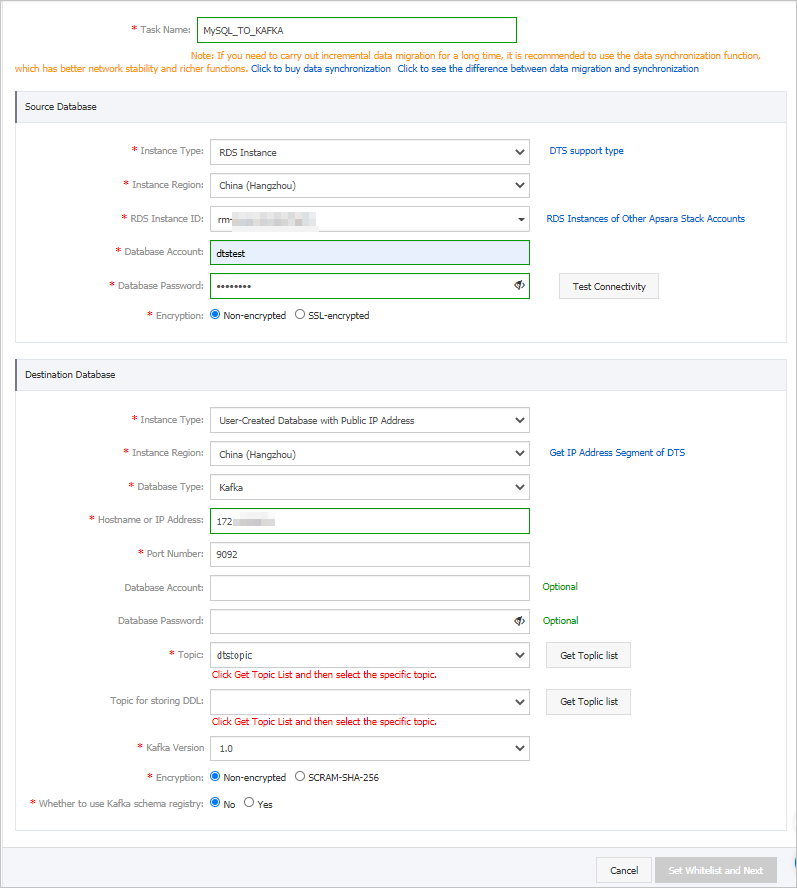The width and height of the screenshot is (797, 888).
Task: Cancel the migration task setup
Action: pos(623,870)
